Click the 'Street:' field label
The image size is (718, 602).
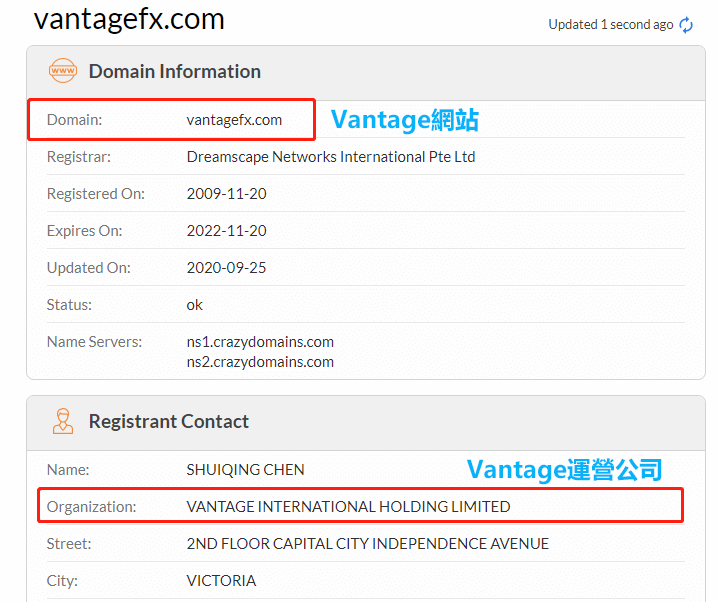(69, 544)
